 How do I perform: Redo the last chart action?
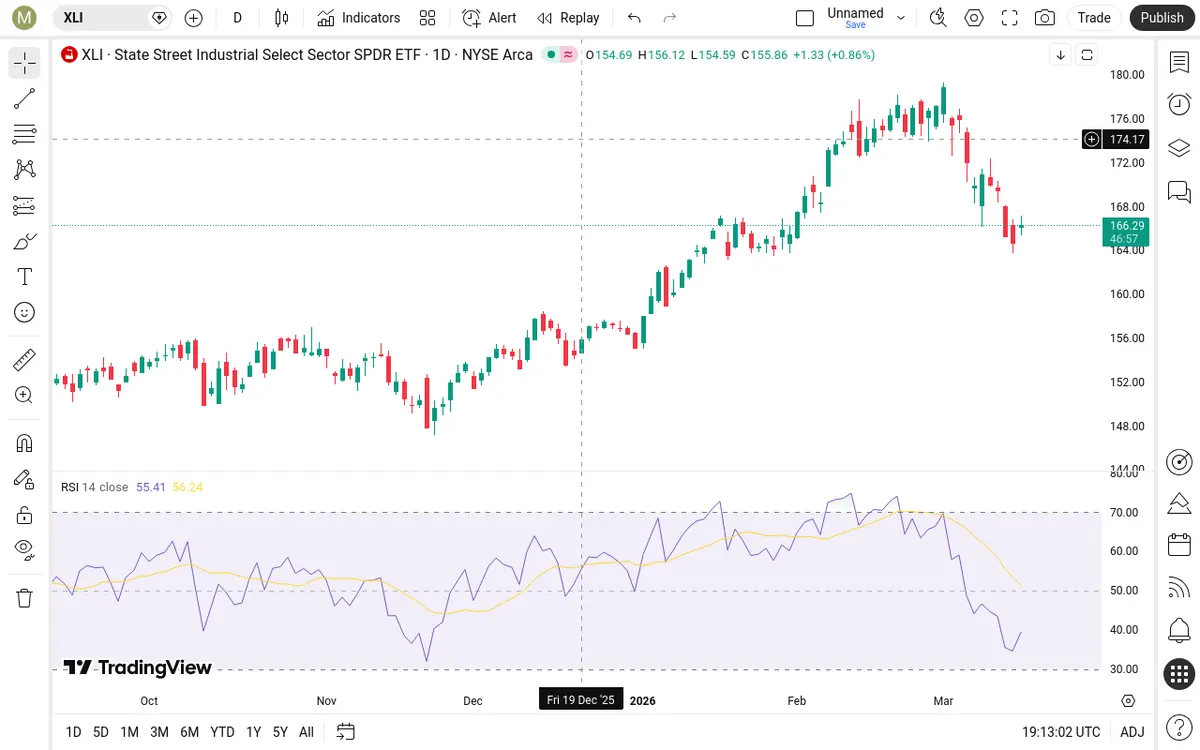click(x=670, y=17)
